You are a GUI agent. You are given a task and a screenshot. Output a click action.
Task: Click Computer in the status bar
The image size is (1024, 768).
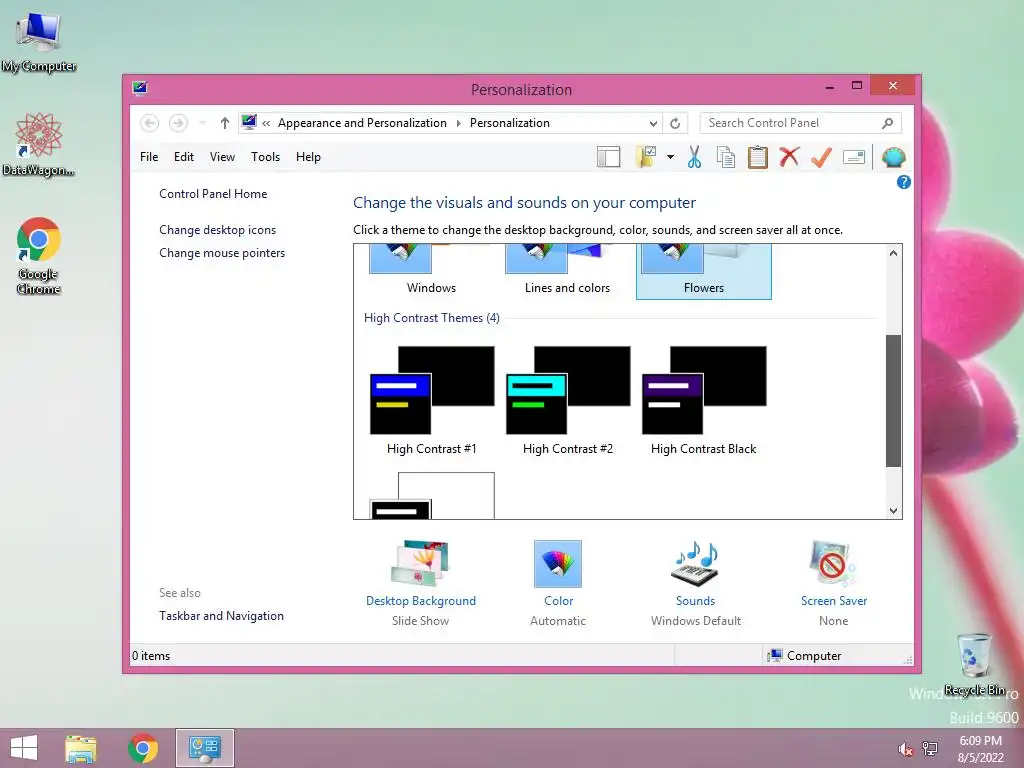coord(805,656)
